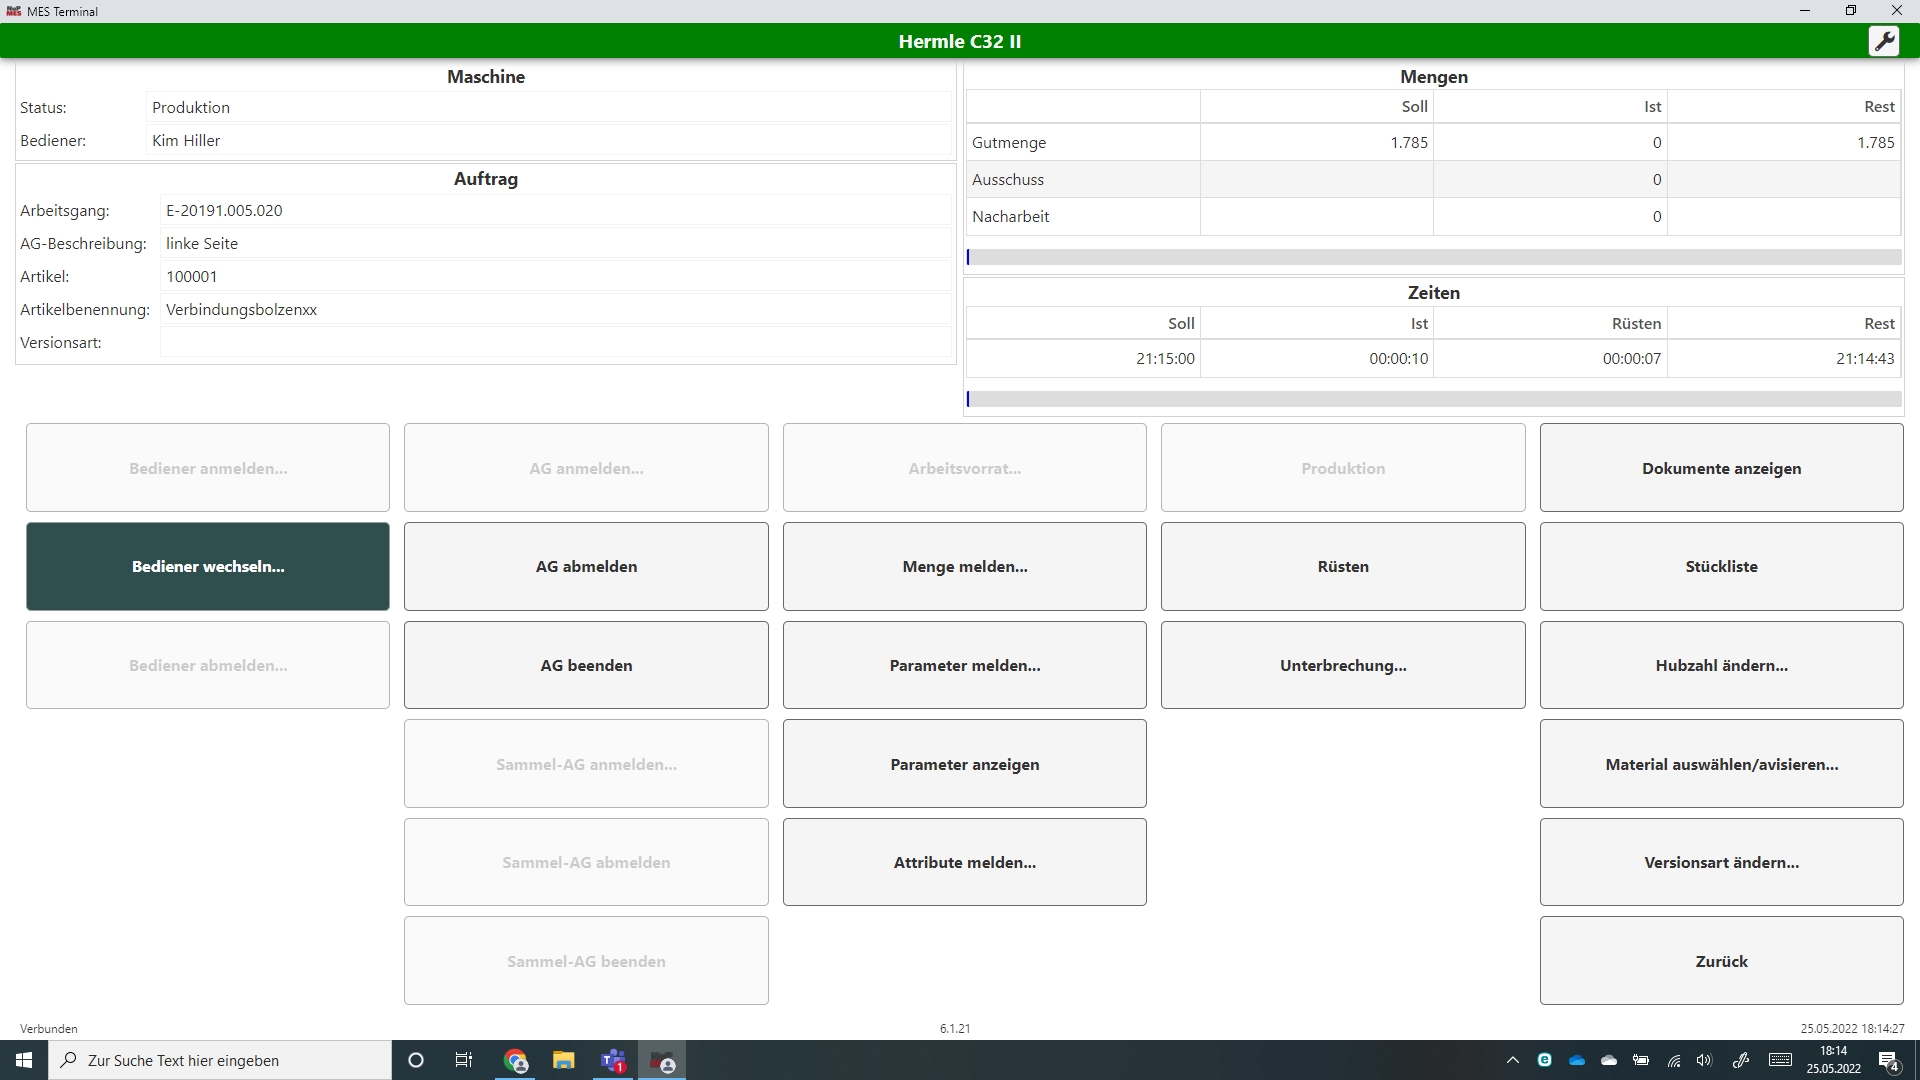Open the Unterbrechung dialog

(1342, 665)
